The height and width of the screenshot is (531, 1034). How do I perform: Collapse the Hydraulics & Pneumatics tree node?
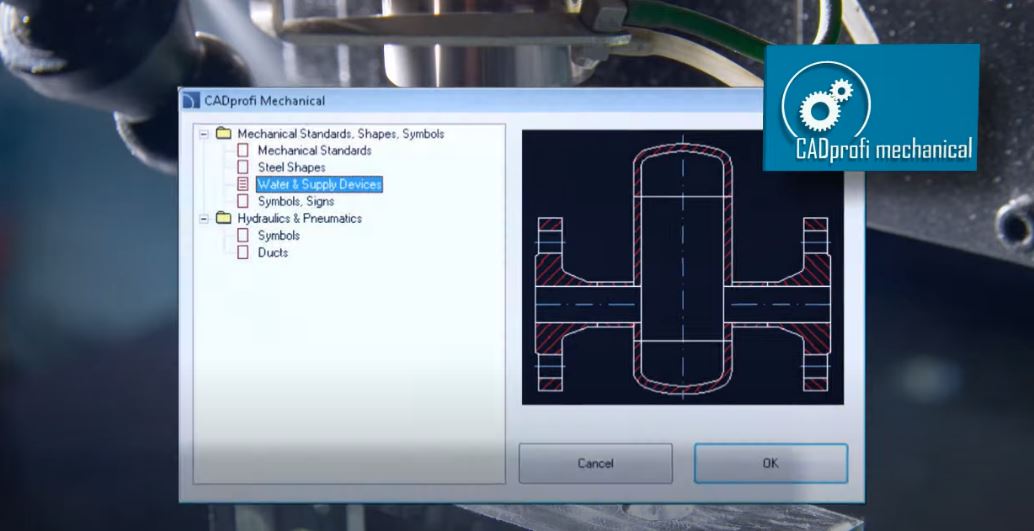pyautogui.click(x=204, y=218)
